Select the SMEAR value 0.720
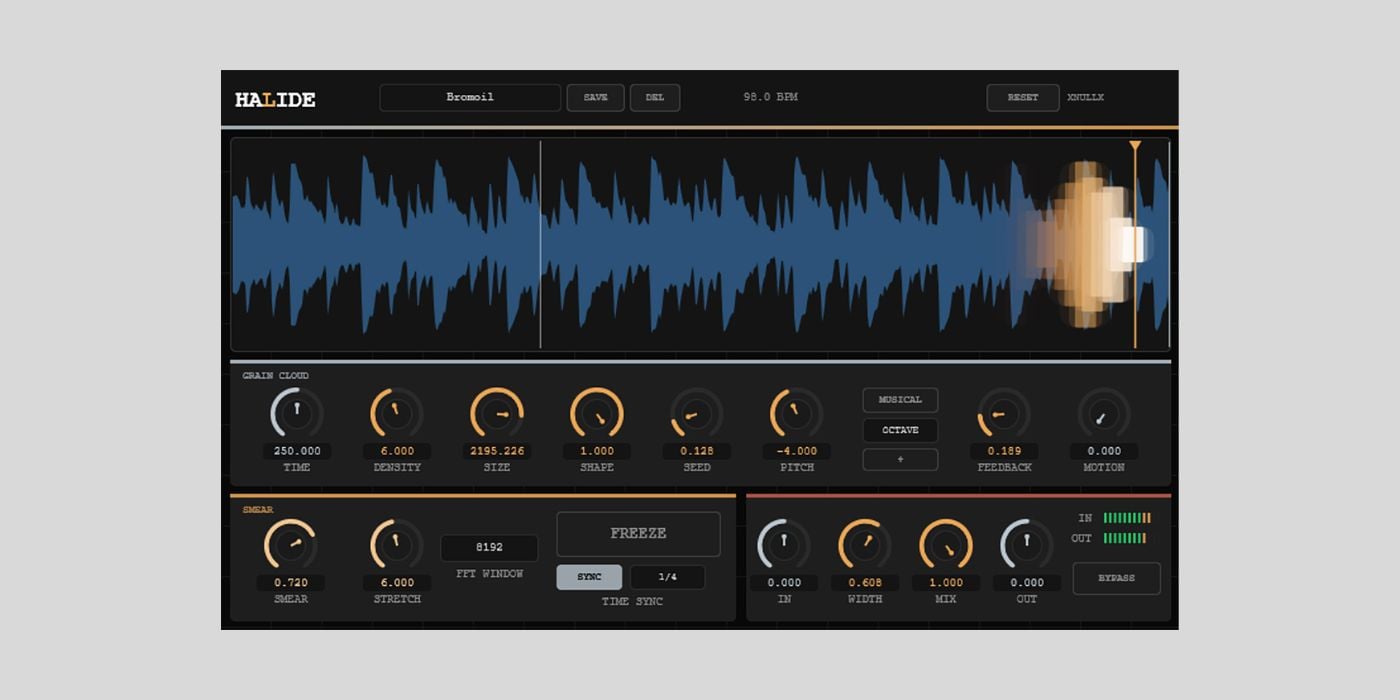Viewport: 1400px width, 700px height. (x=291, y=582)
